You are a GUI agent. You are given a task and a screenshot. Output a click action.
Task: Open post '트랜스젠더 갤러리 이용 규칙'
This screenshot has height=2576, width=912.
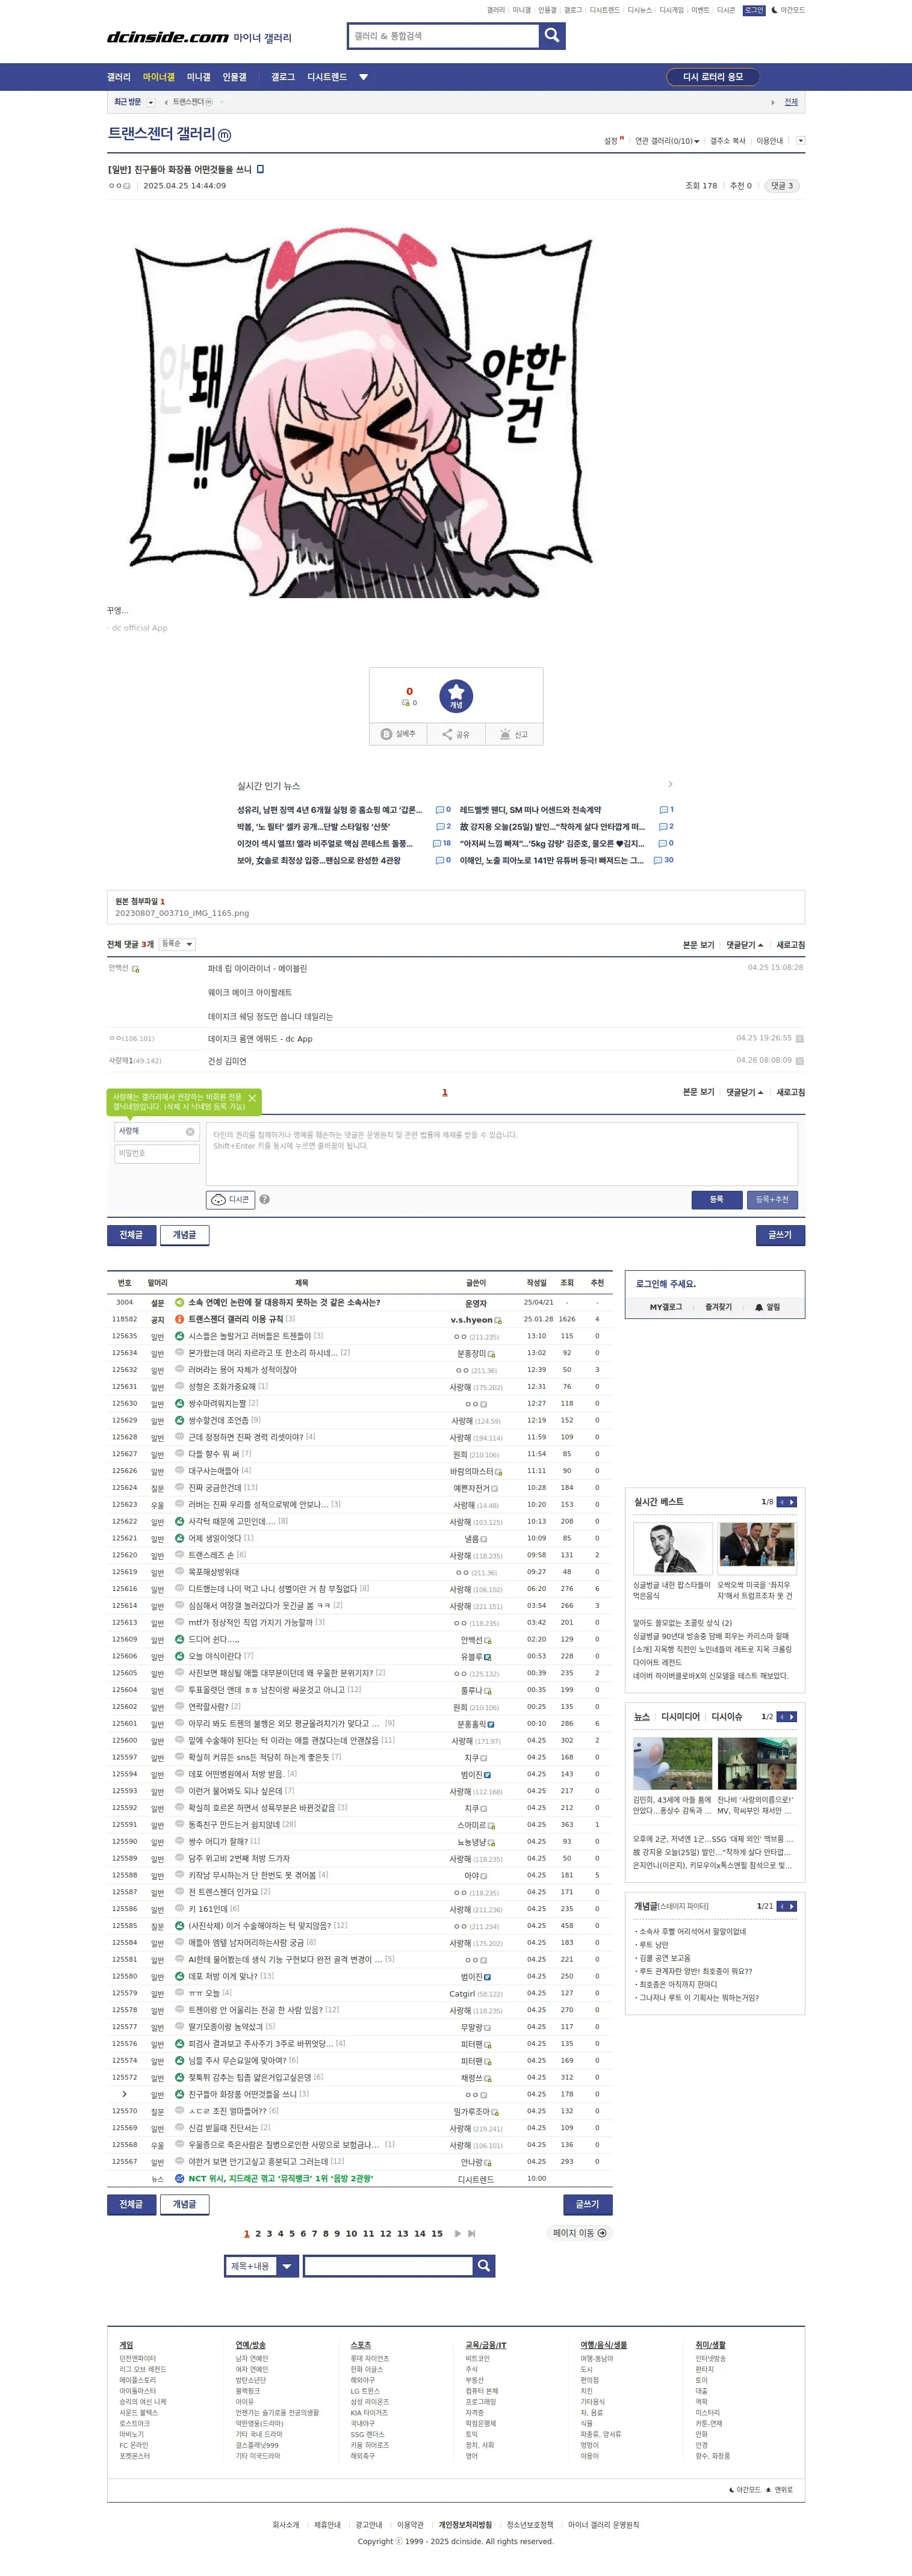[x=235, y=1319]
